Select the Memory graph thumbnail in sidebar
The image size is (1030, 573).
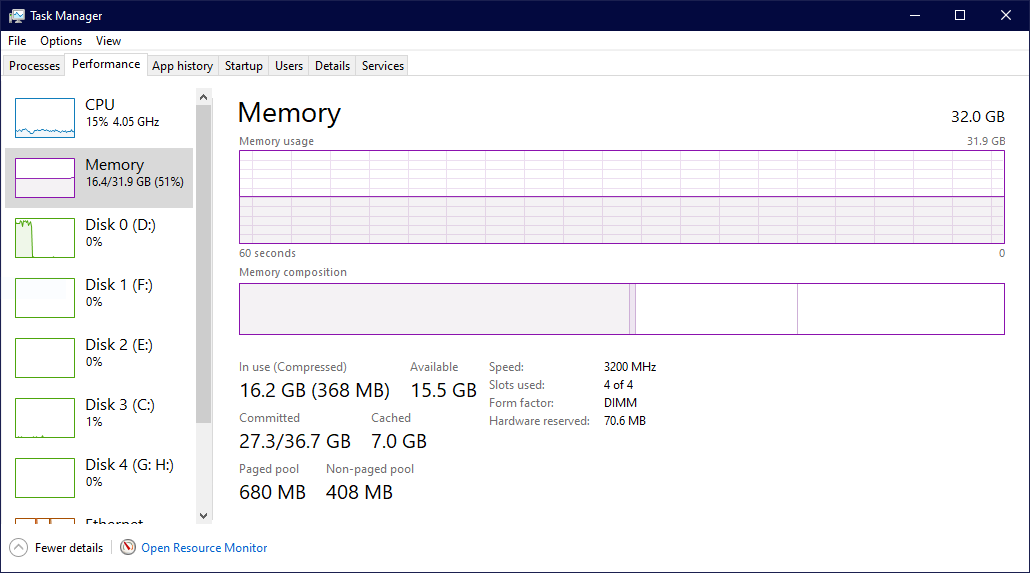[45, 178]
